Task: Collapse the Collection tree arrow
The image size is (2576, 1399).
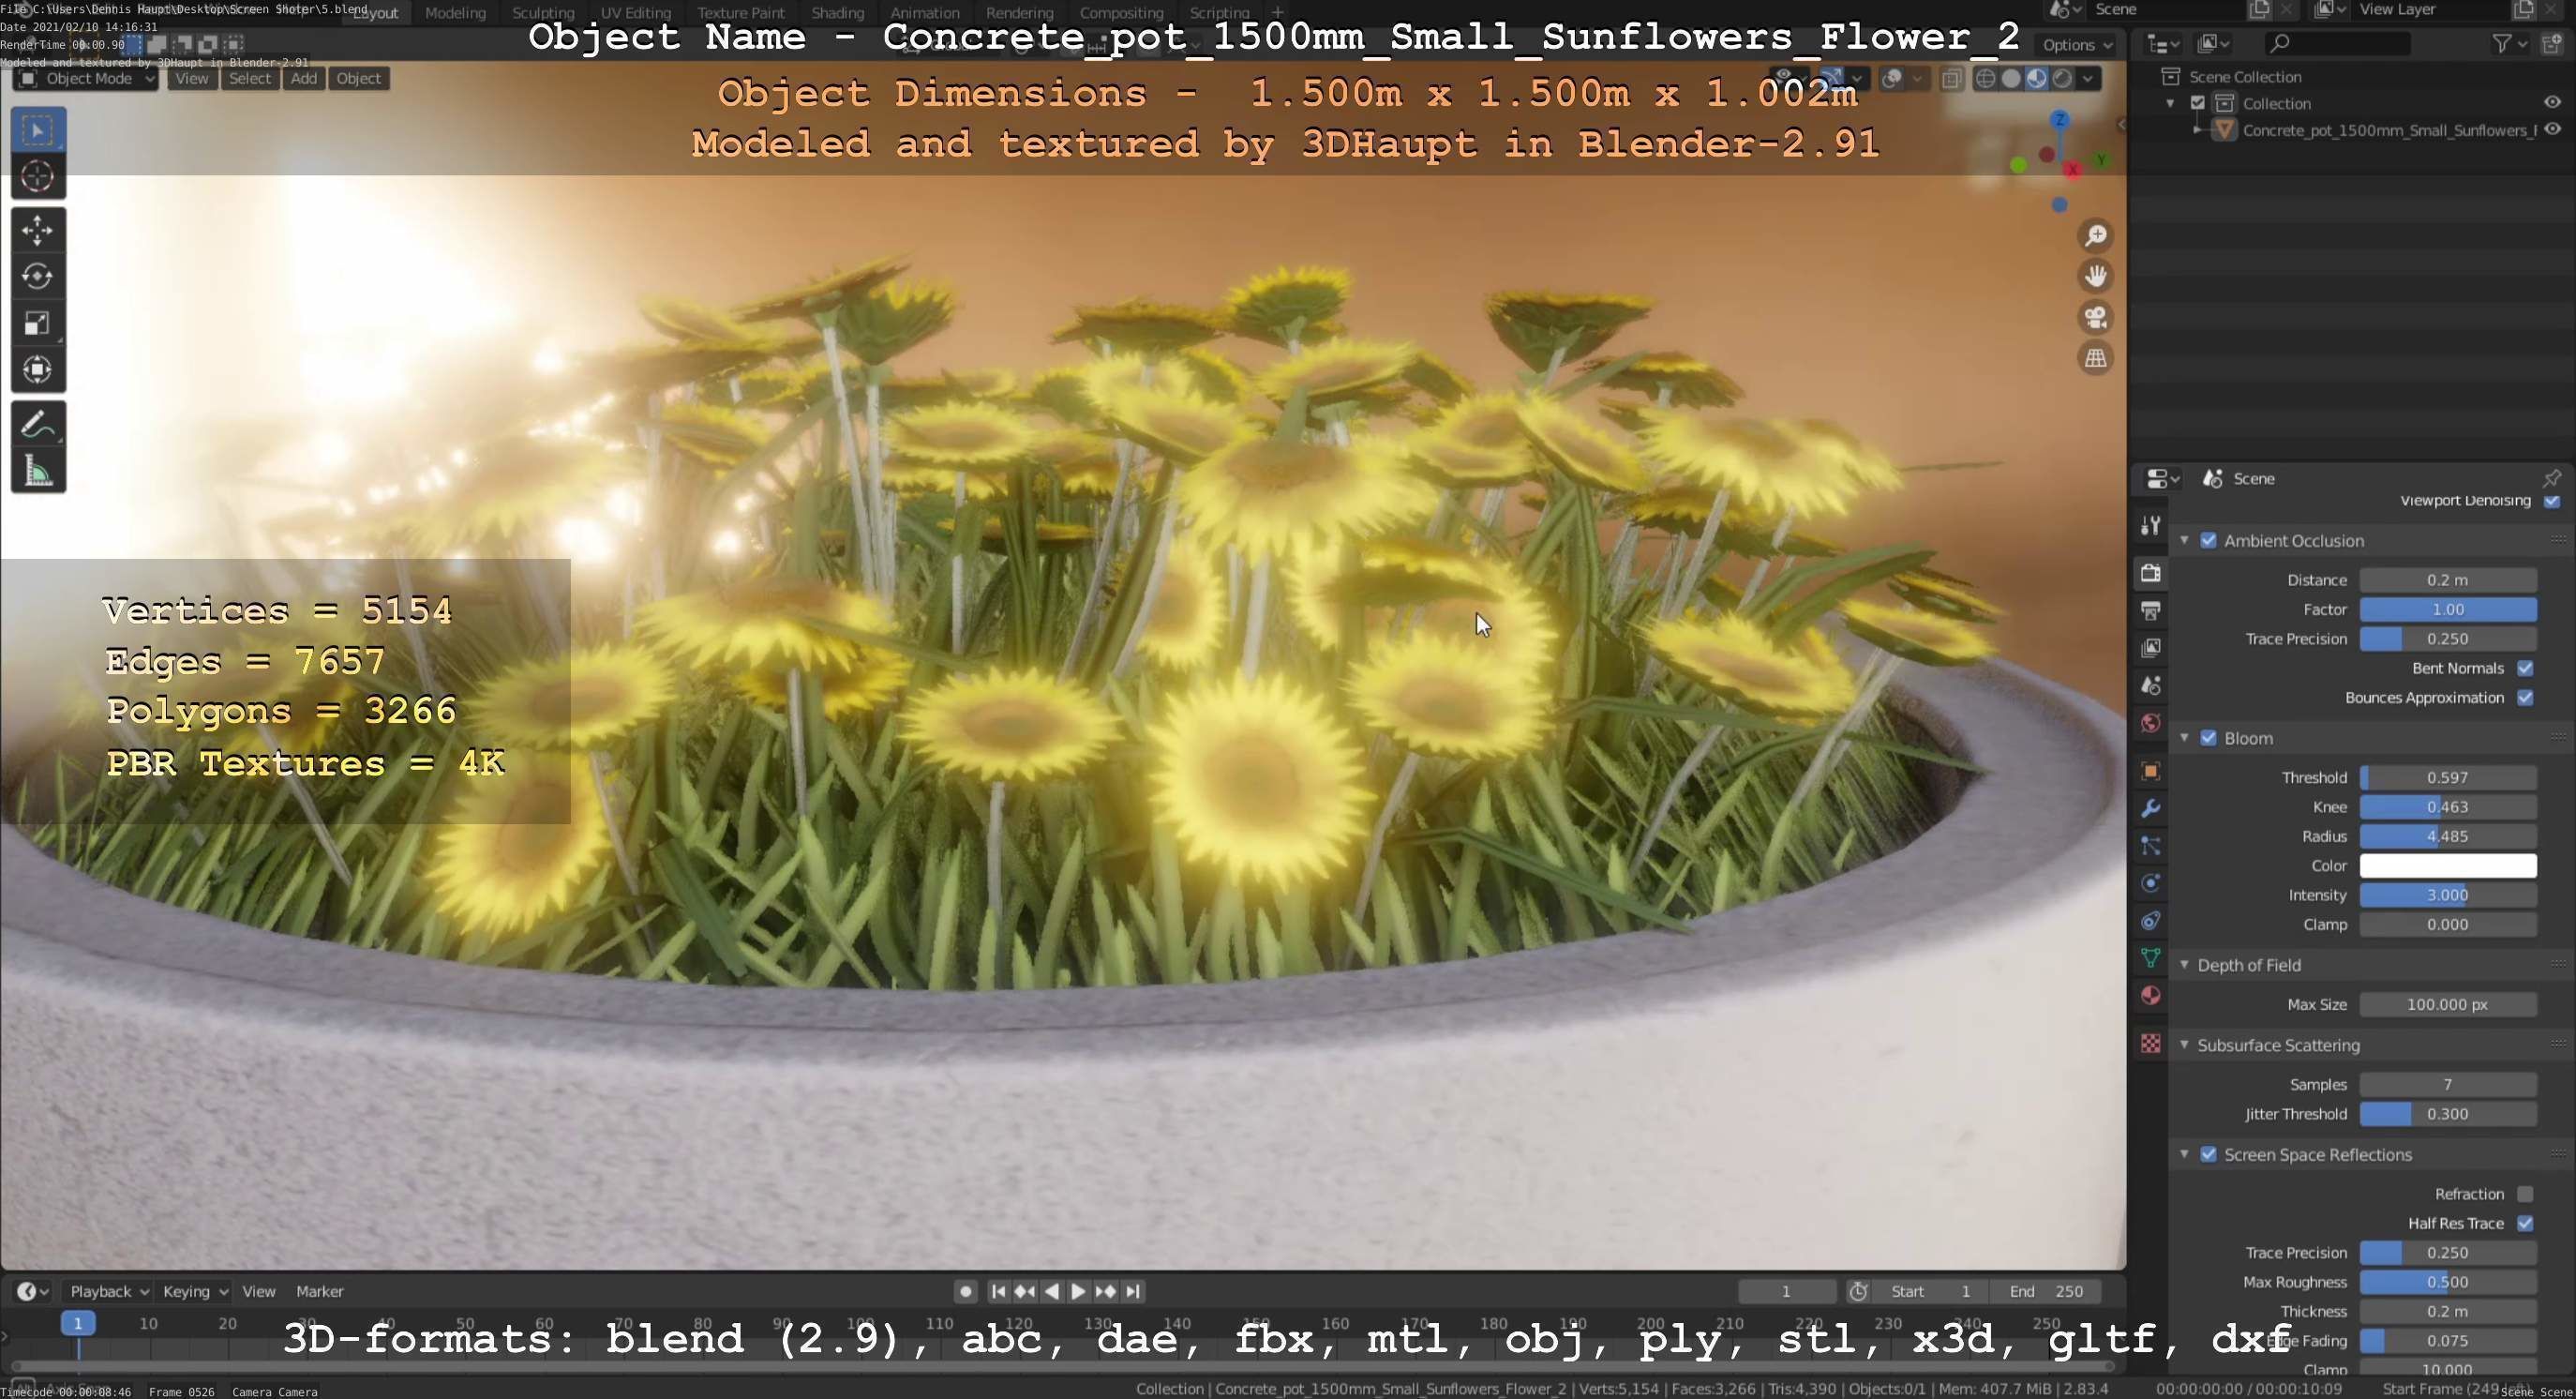Action: tap(2170, 103)
